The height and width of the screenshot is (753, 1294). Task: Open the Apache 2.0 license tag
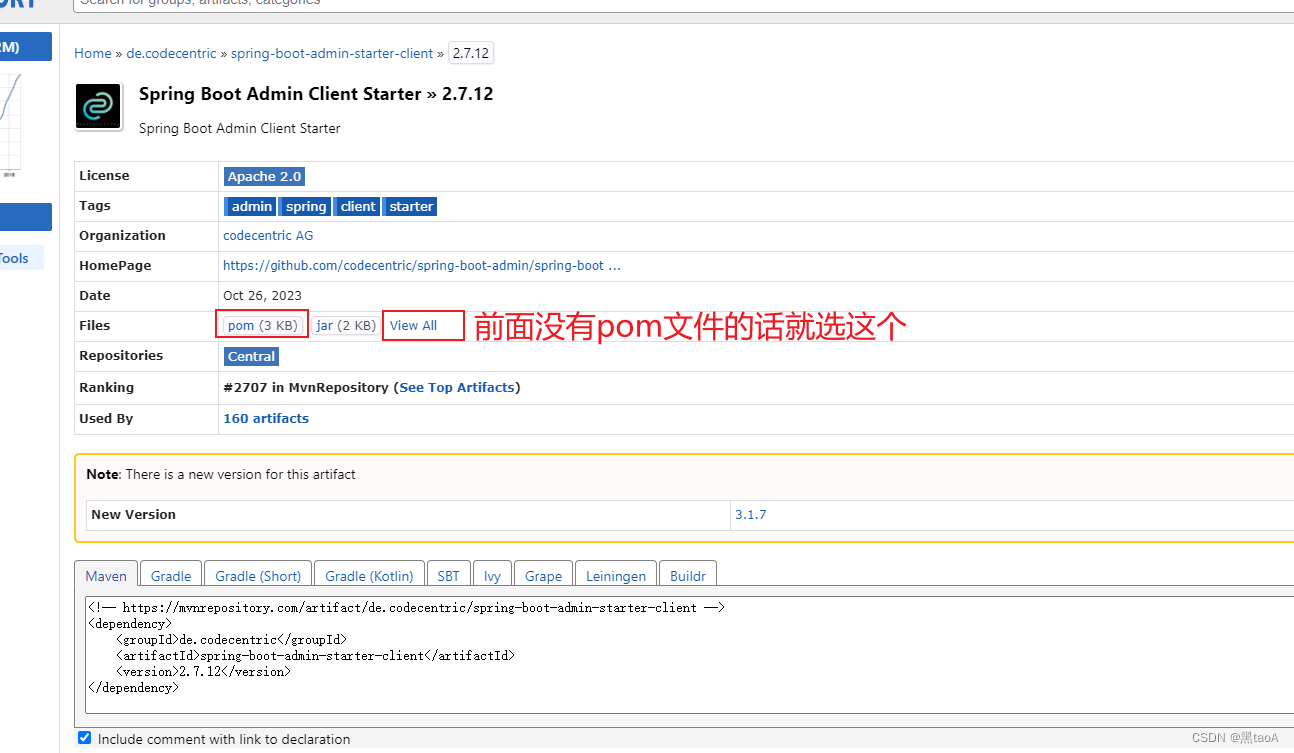(264, 176)
